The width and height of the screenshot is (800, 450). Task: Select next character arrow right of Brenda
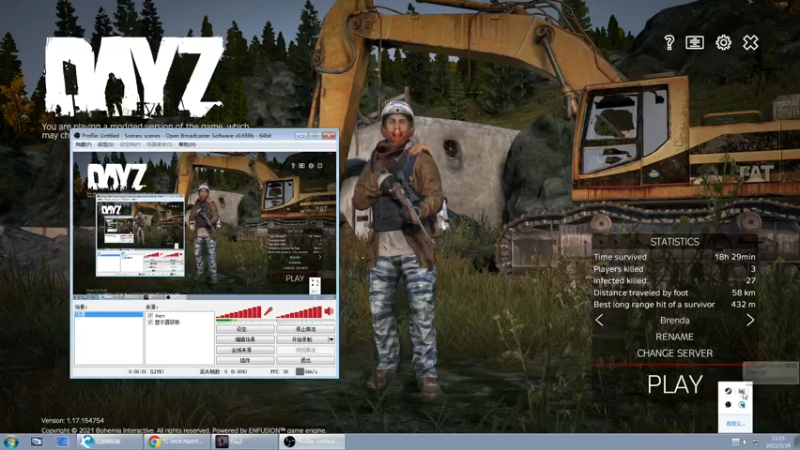(x=750, y=320)
